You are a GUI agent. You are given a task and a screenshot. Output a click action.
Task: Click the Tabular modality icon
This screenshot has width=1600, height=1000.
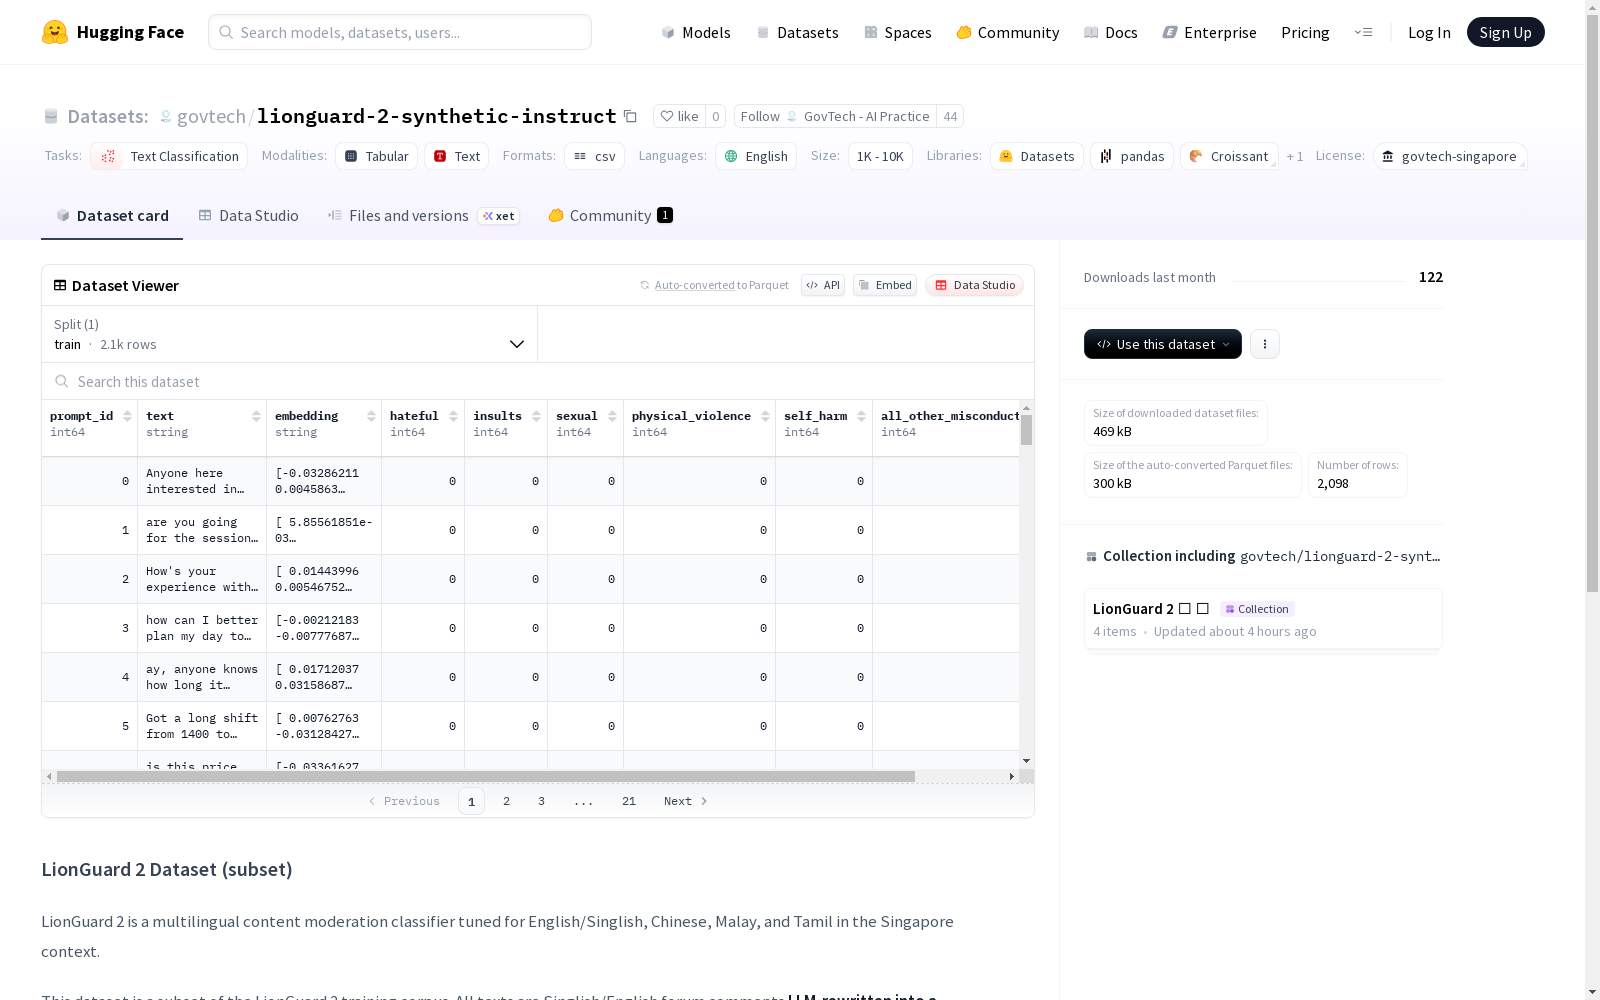point(351,156)
